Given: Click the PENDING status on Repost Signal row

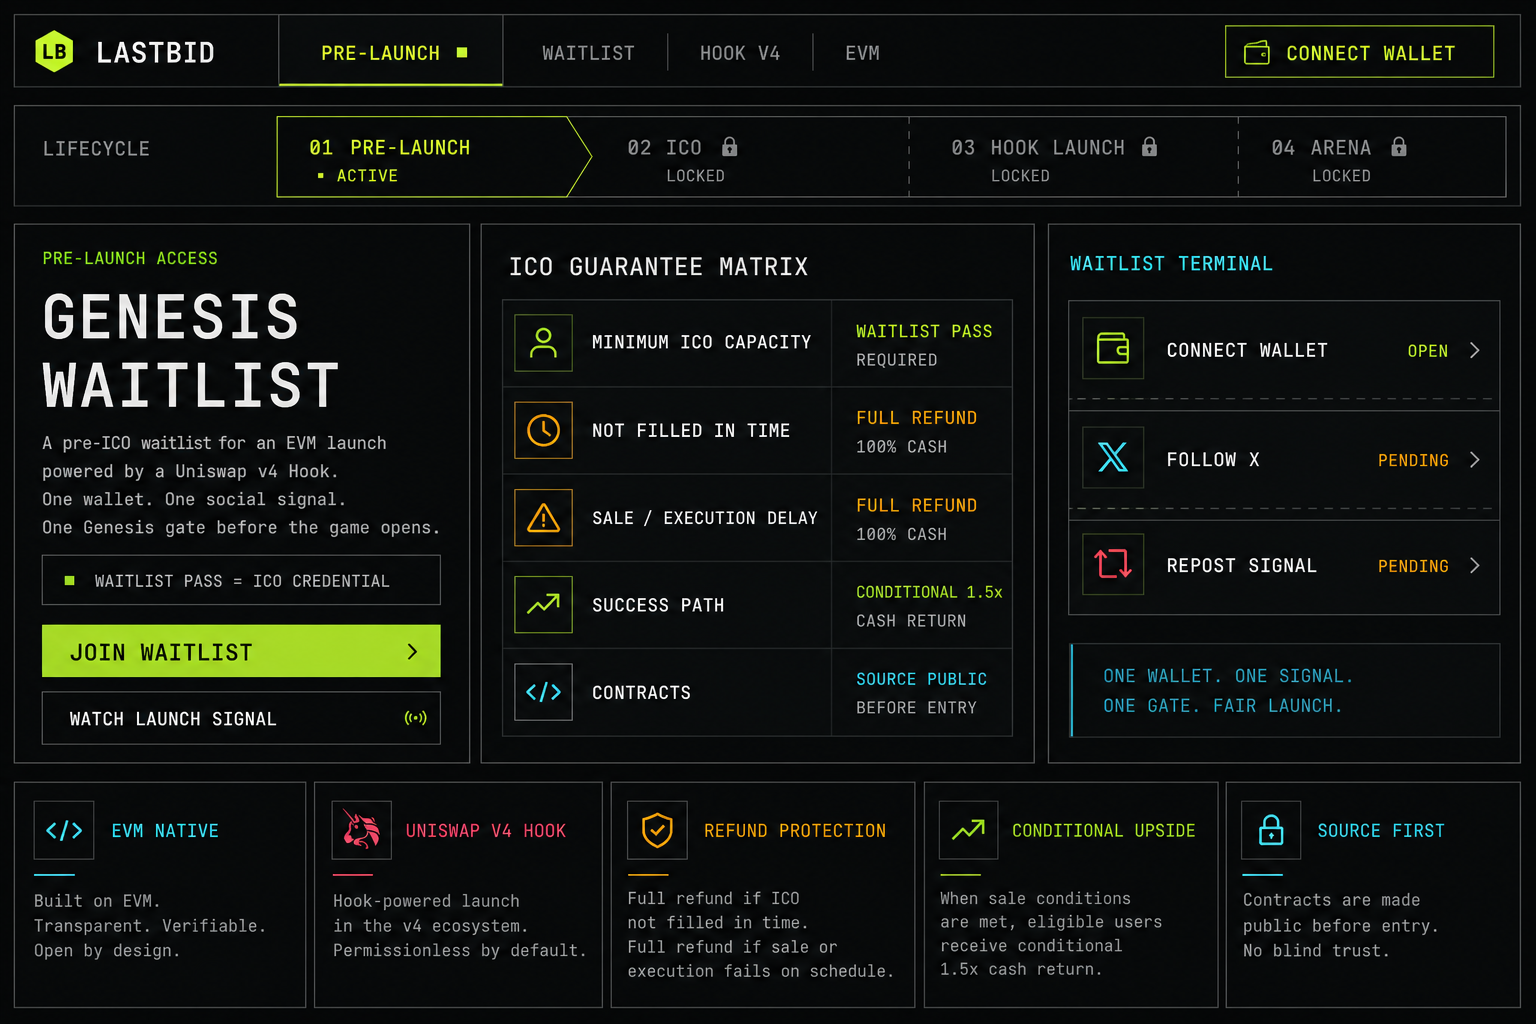Looking at the screenshot, I should click(x=1413, y=566).
